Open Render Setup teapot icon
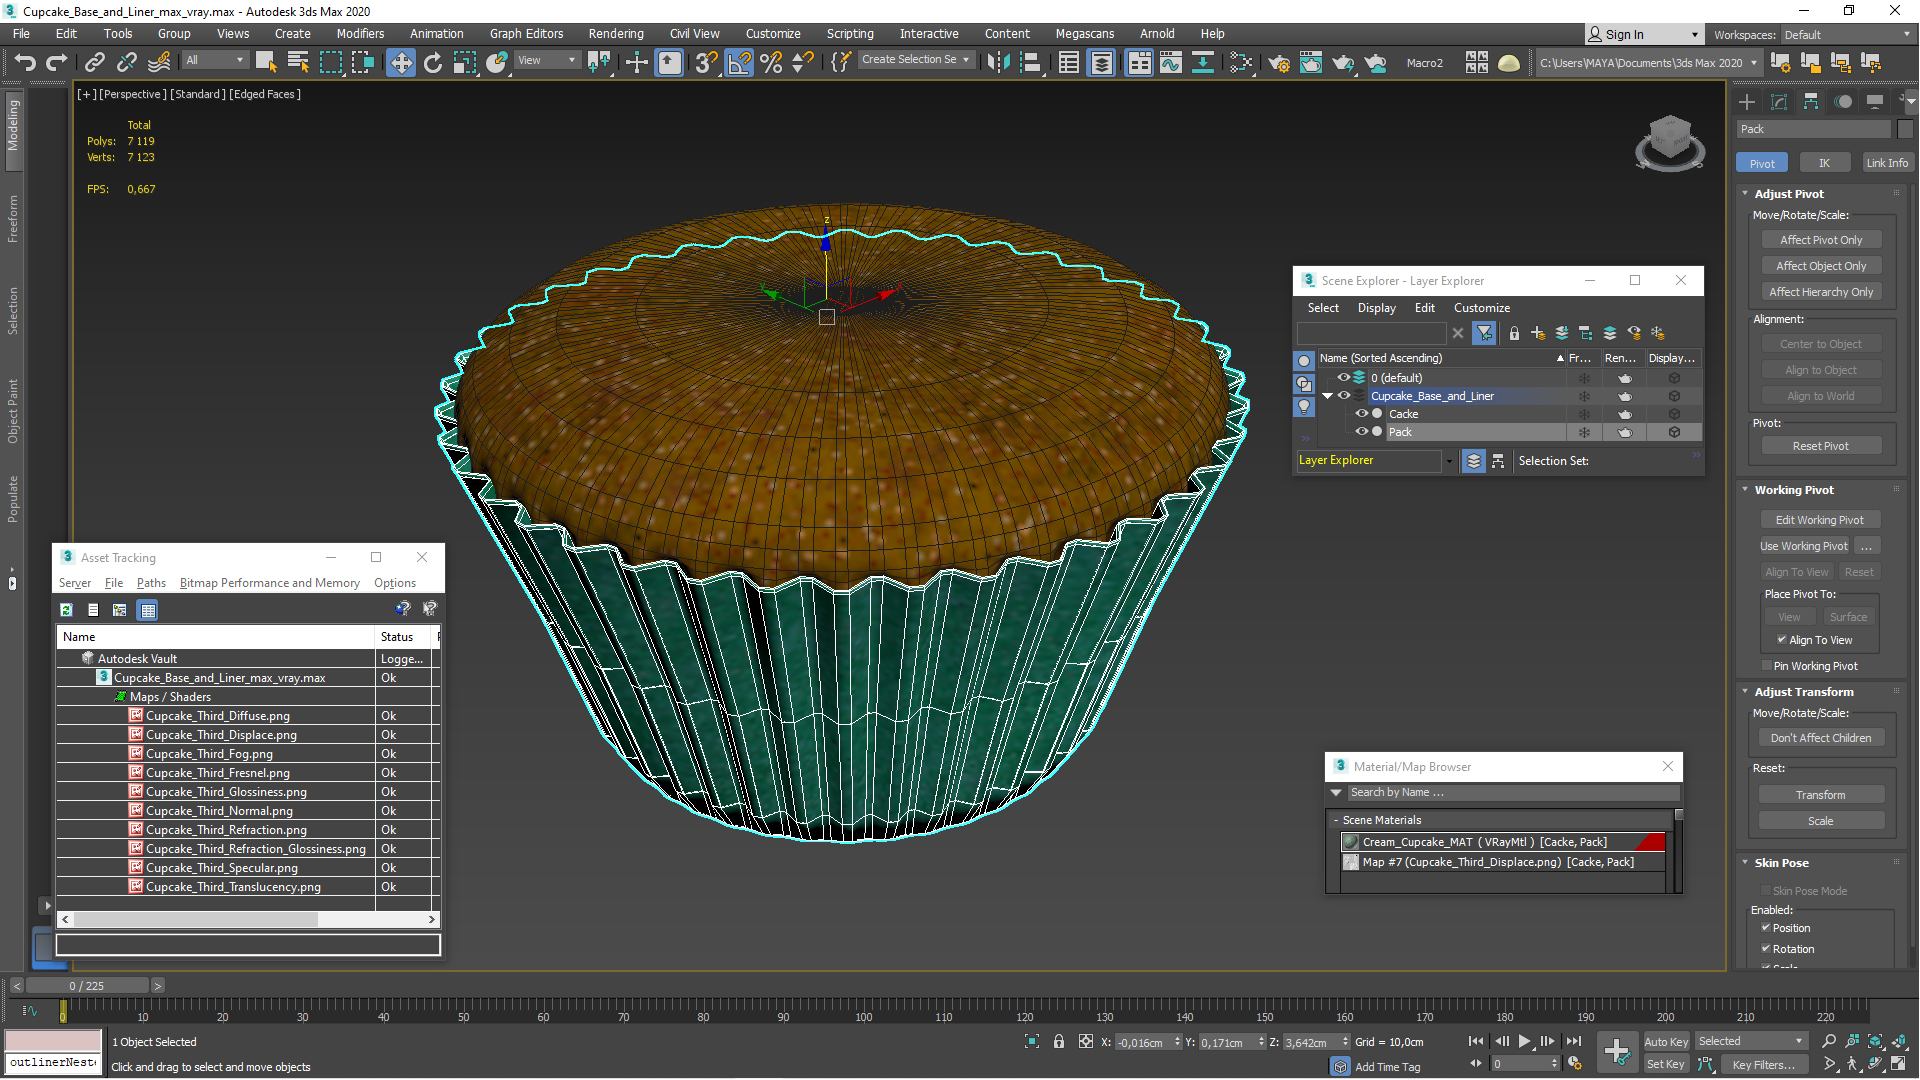This screenshot has width=1920, height=1080. 1279,63
